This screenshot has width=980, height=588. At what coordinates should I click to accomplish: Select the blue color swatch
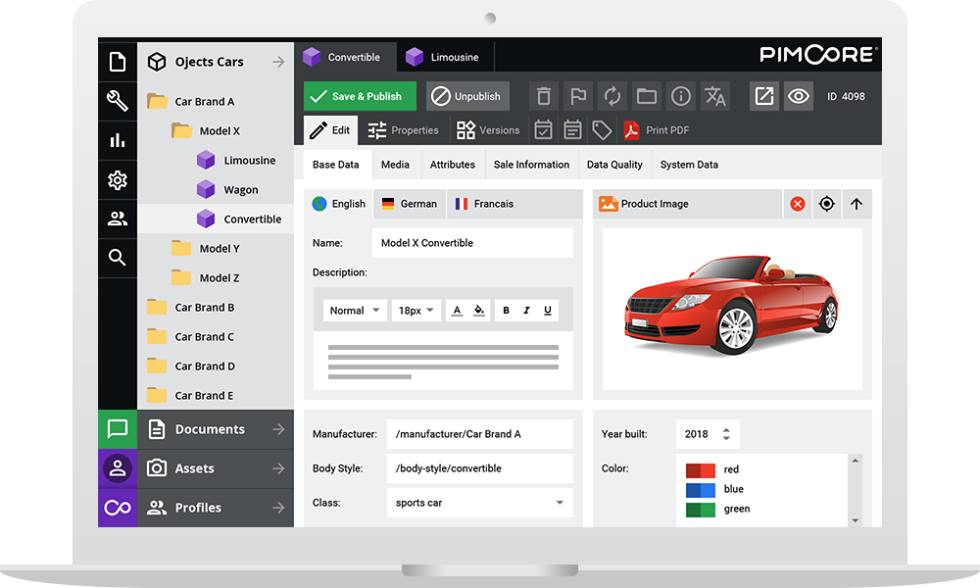tap(700, 489)
